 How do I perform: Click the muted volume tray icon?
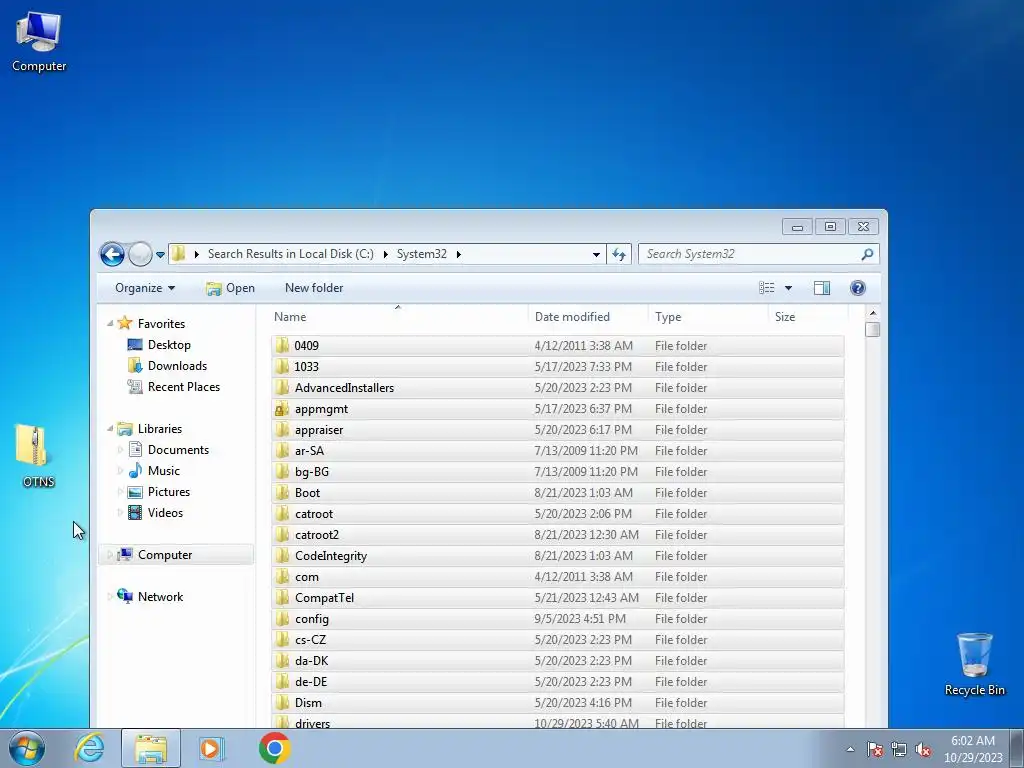(923, 749)
